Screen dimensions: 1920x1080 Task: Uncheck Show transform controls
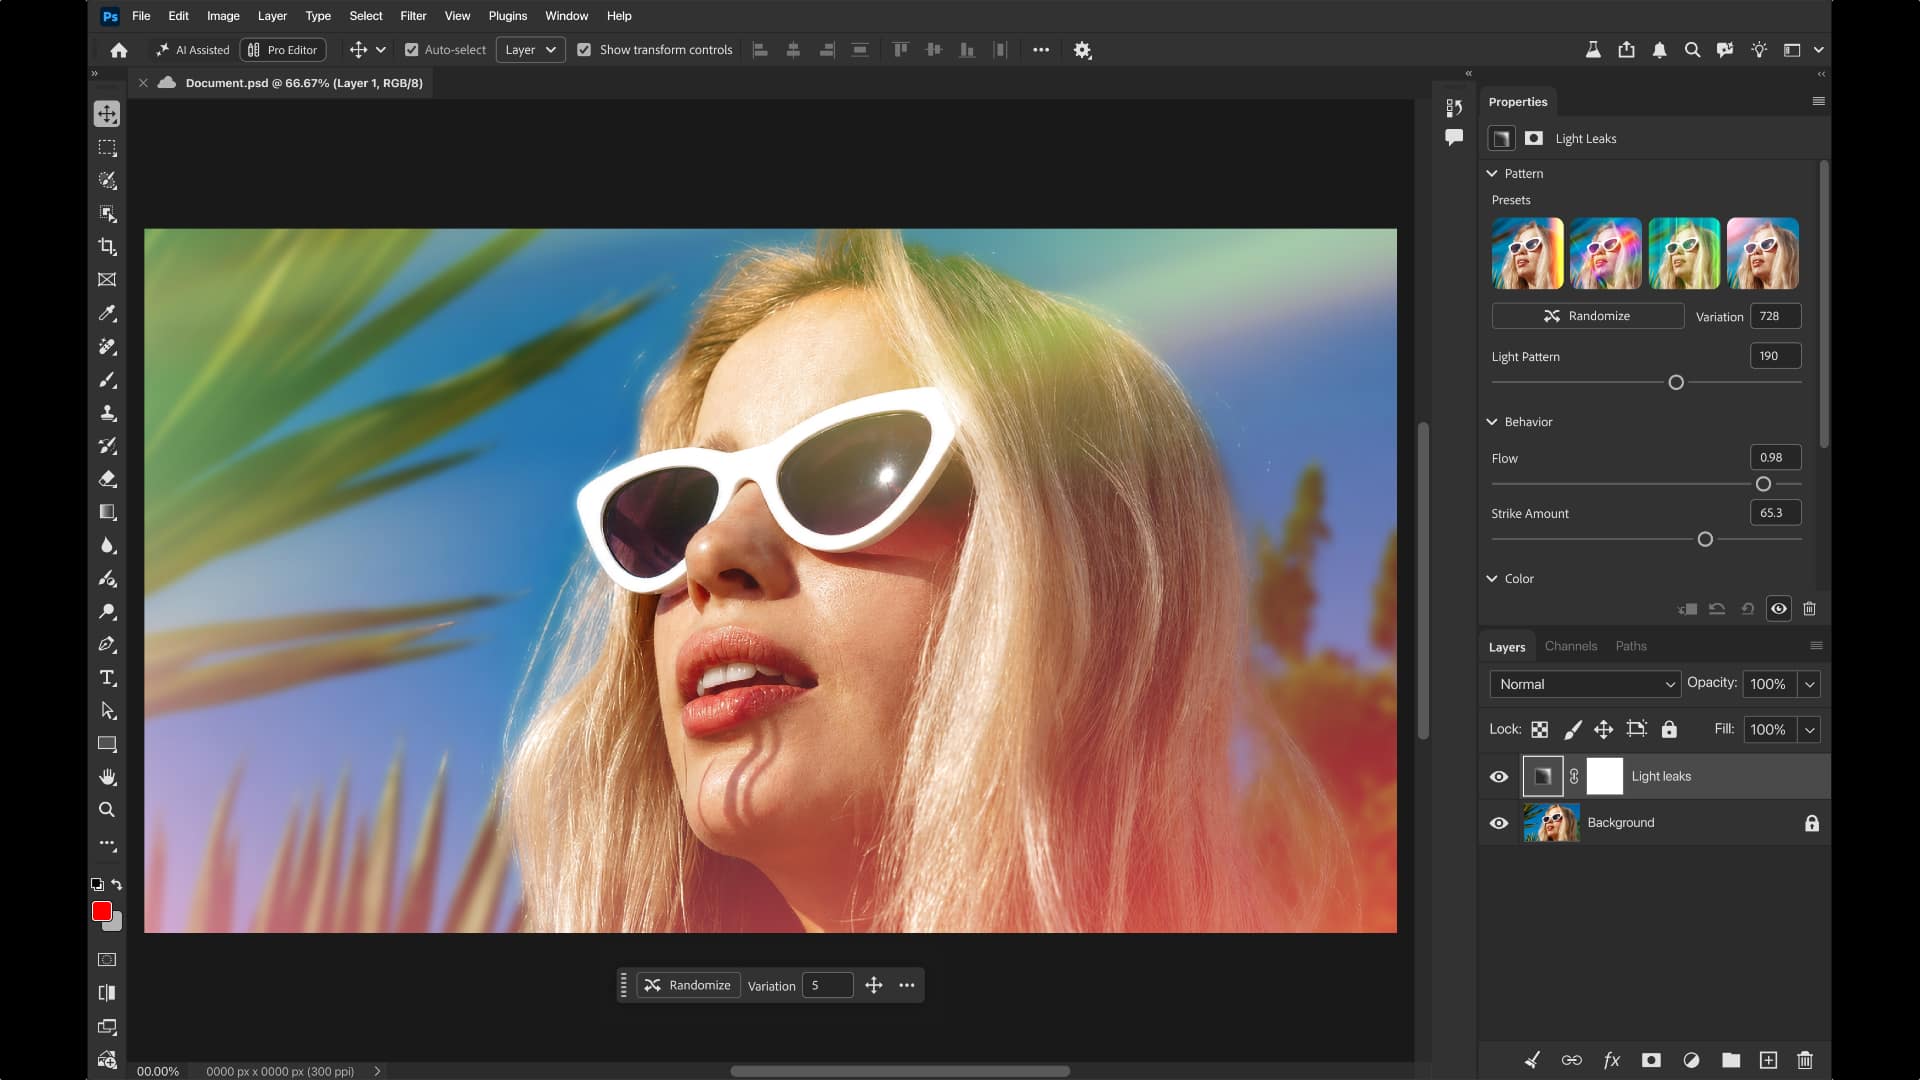[x=584, y=50]
